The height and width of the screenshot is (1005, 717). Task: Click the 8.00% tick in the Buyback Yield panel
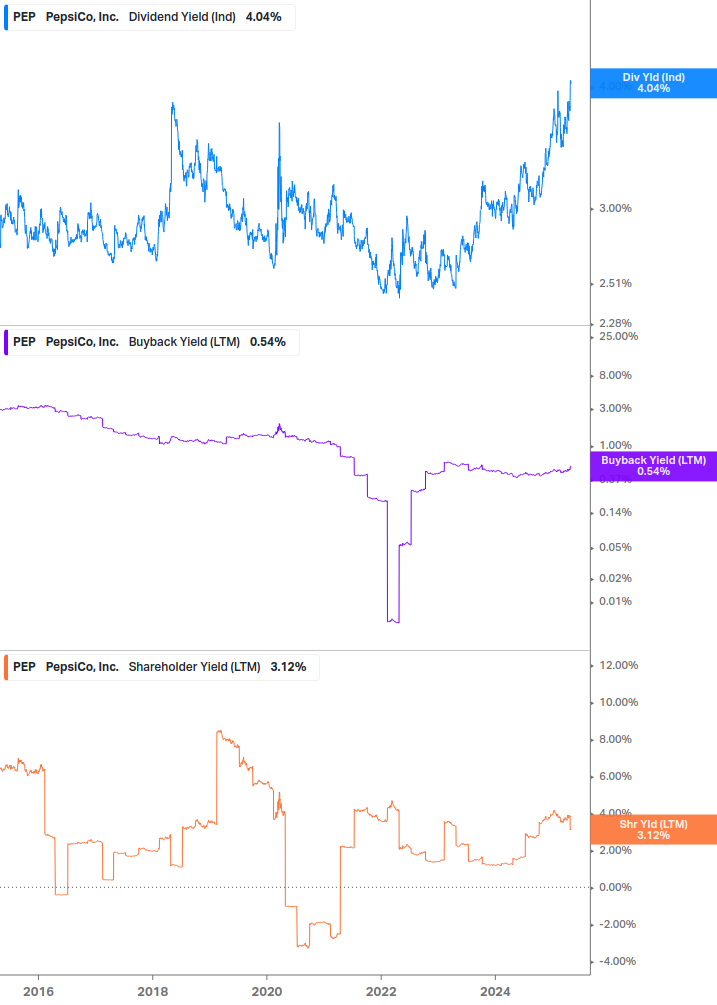click(615, 376)
